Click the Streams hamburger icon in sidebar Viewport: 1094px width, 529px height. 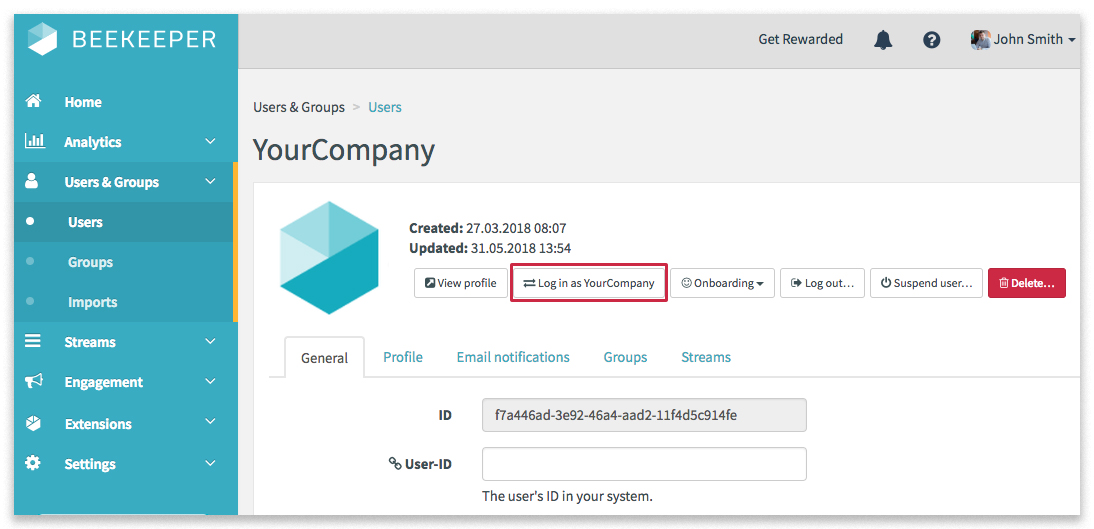(34, 341)
